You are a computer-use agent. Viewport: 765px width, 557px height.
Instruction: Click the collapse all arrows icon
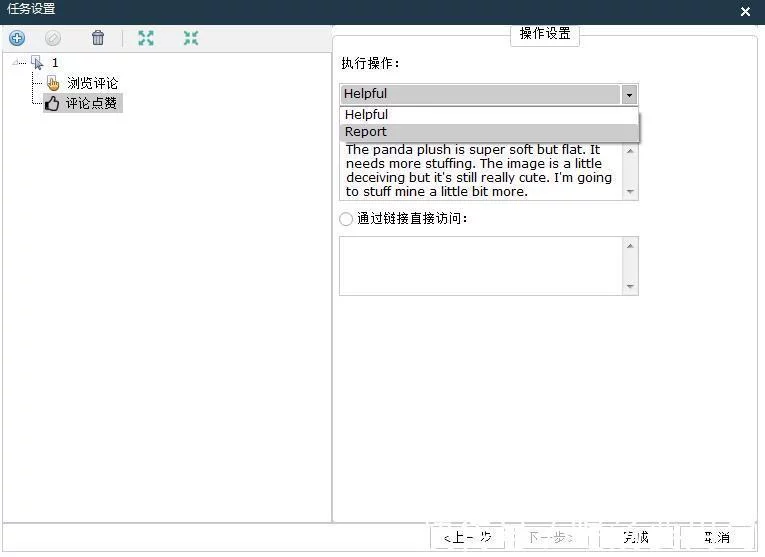click(x=191, y=38)
